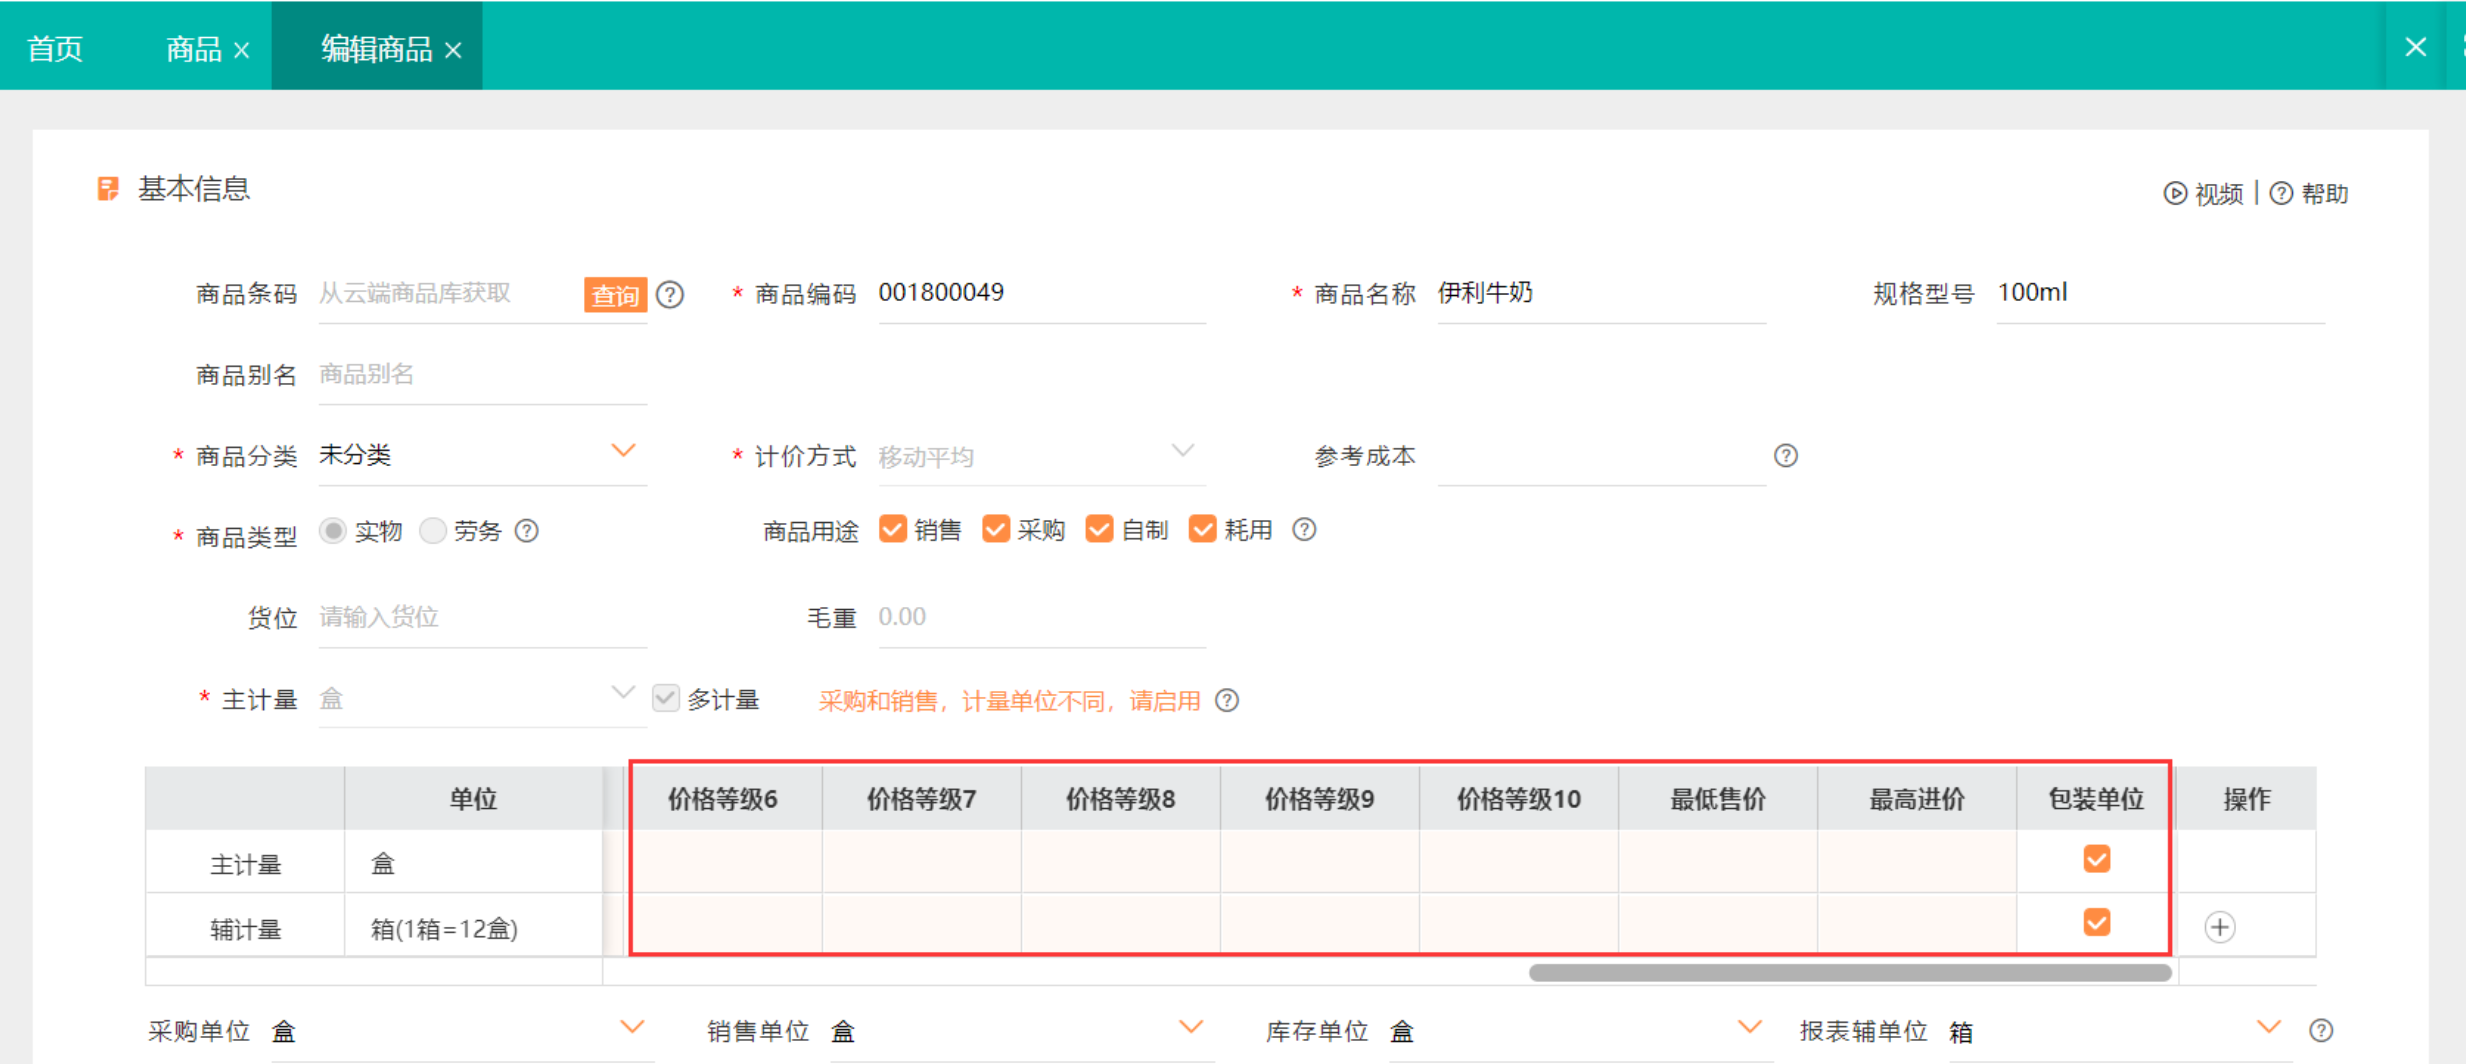Open the 视频 tutorial link

point(2204,194)
